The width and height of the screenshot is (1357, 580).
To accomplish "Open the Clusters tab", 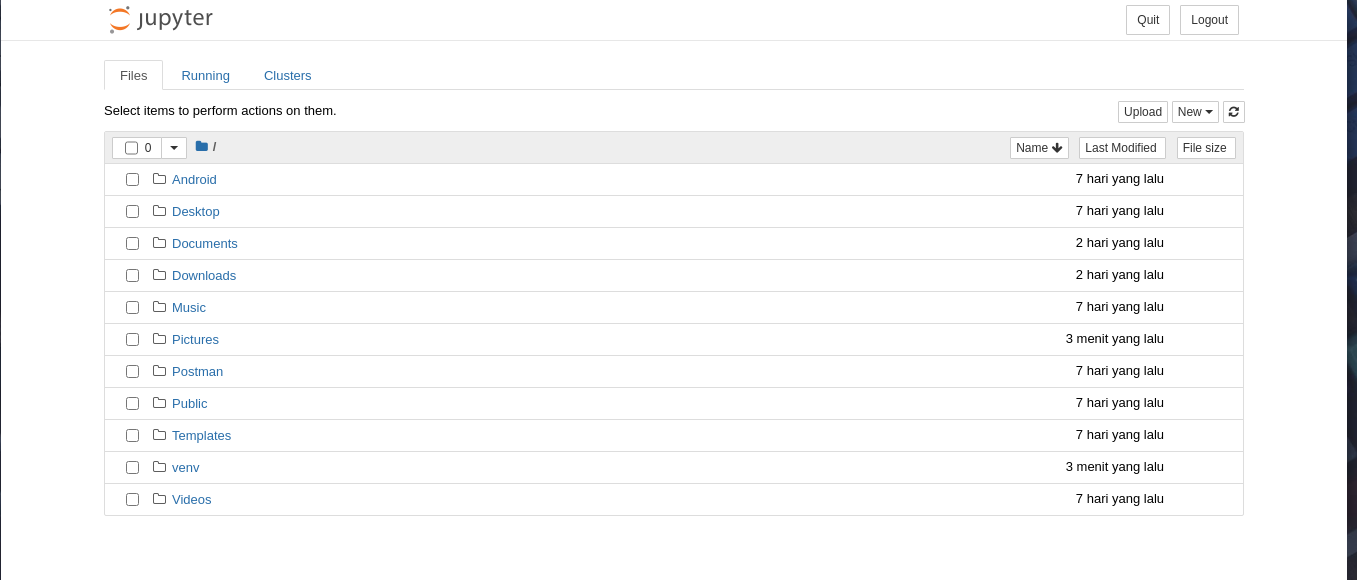I will (x=287, y=75).
